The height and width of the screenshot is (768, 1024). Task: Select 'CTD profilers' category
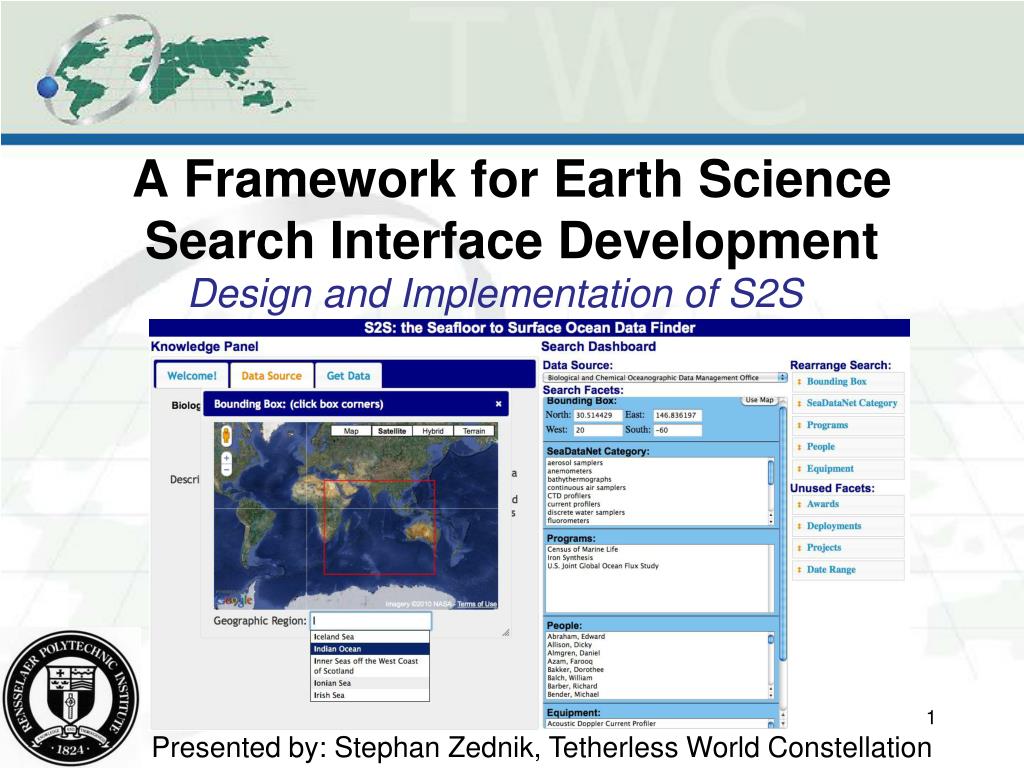coord(569,496)
